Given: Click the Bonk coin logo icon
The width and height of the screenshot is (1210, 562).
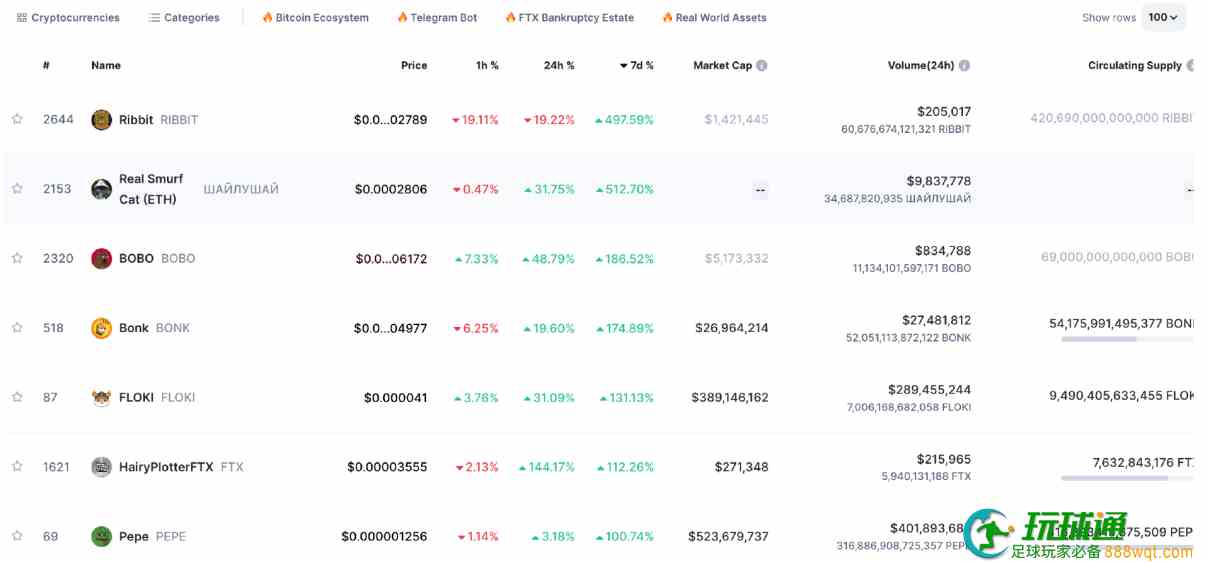Looking at the screenshot, I should pyautogui.click(x=101, y=328).
